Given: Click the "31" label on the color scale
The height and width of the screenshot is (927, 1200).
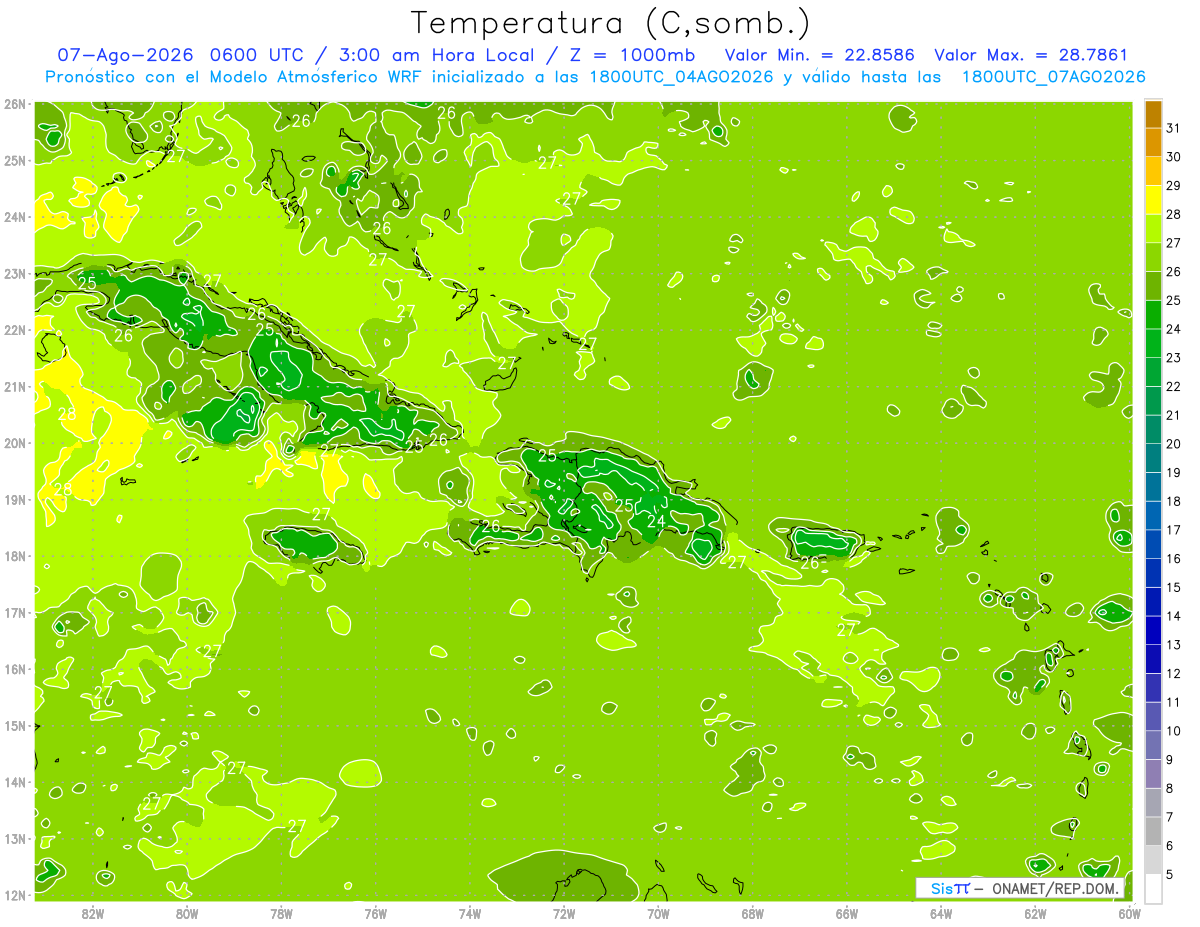Looking at the screenshot, I should [1174, 128].
